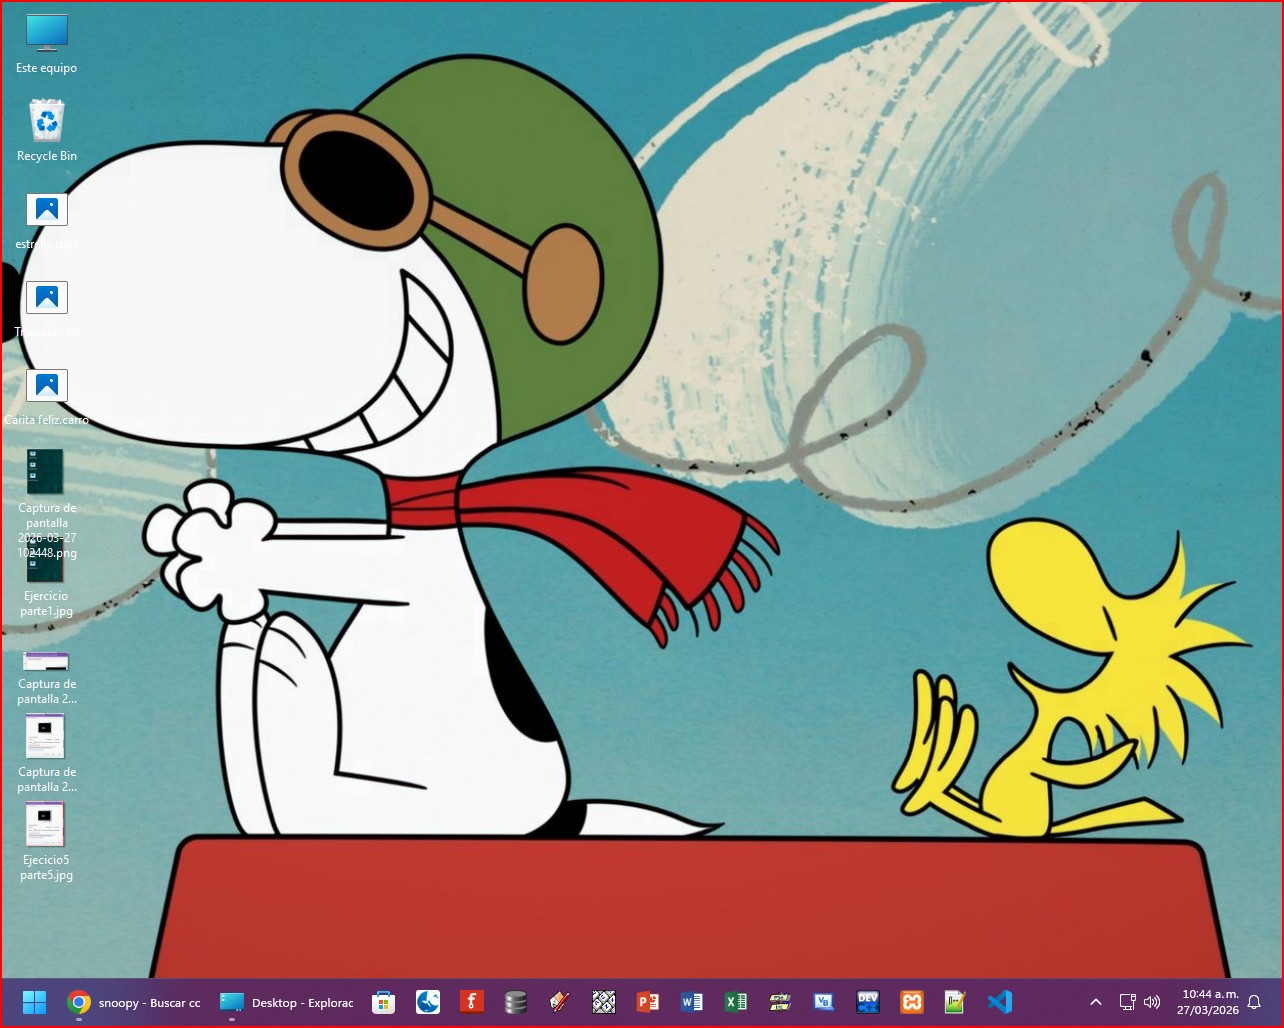Launch Dev-C++ from the taskbar
The height and width of the screenshot is (1028, 1284).
click(867, 1002)
